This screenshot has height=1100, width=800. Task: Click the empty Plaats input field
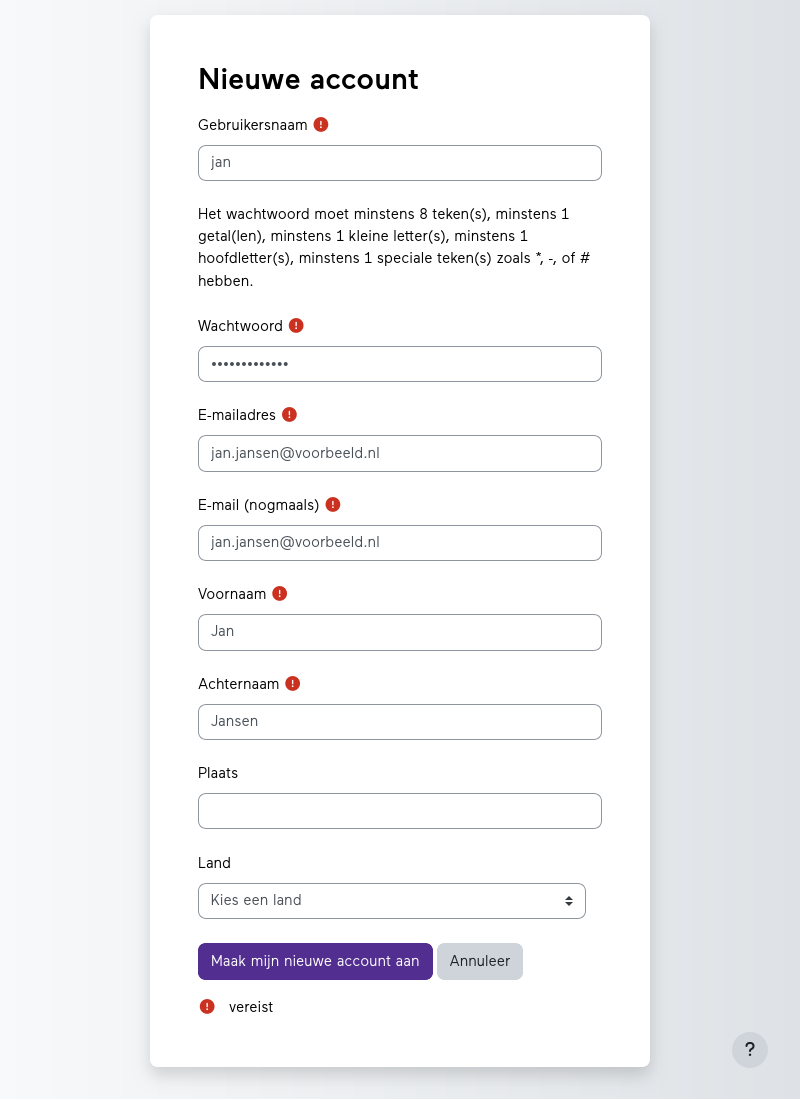click(x=400, y=810)
